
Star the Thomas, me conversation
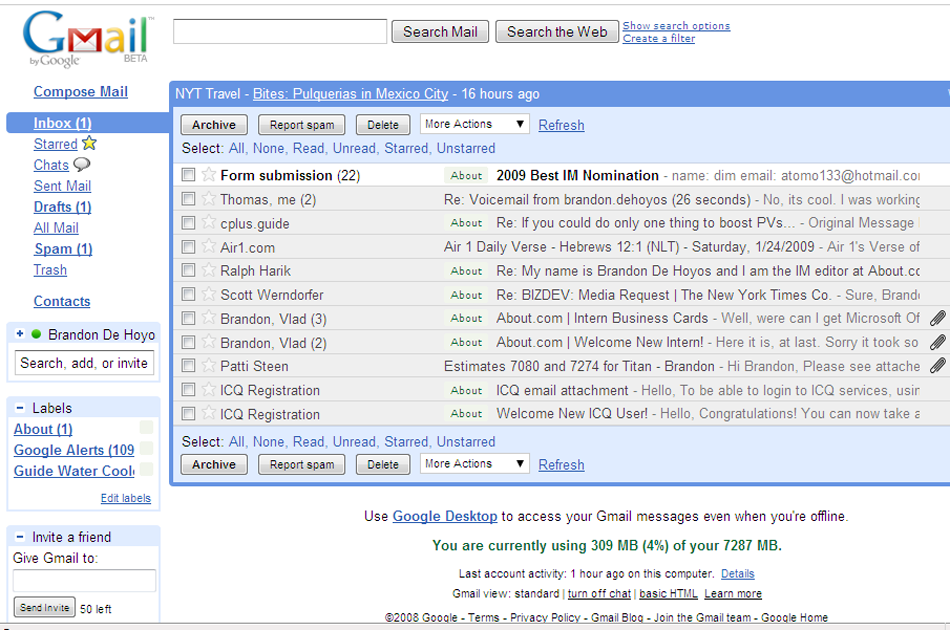point(208,199)
